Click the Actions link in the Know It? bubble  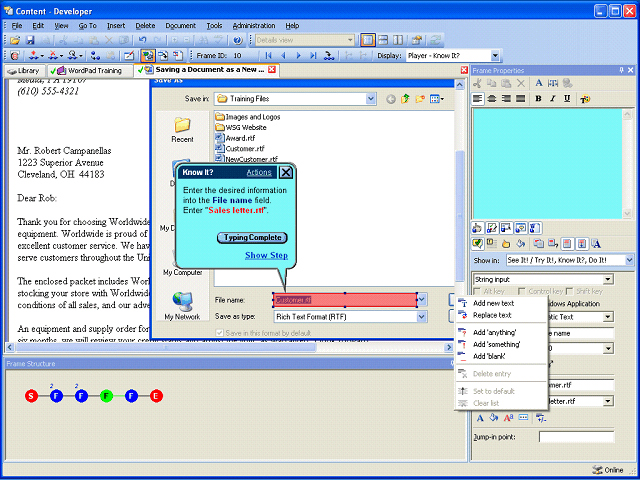[x=259, y=172]
